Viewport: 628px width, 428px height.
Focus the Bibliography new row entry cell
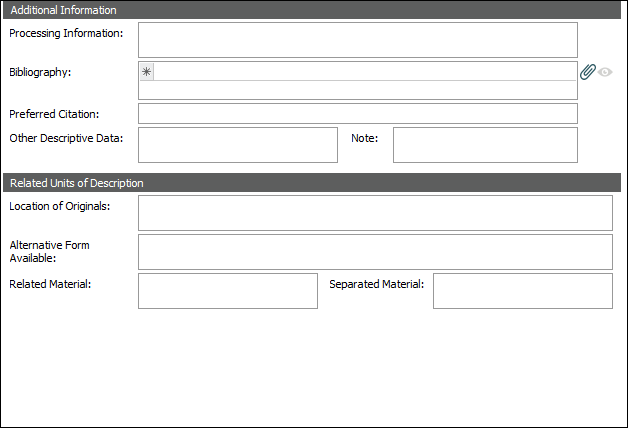(x=365, y=72)
